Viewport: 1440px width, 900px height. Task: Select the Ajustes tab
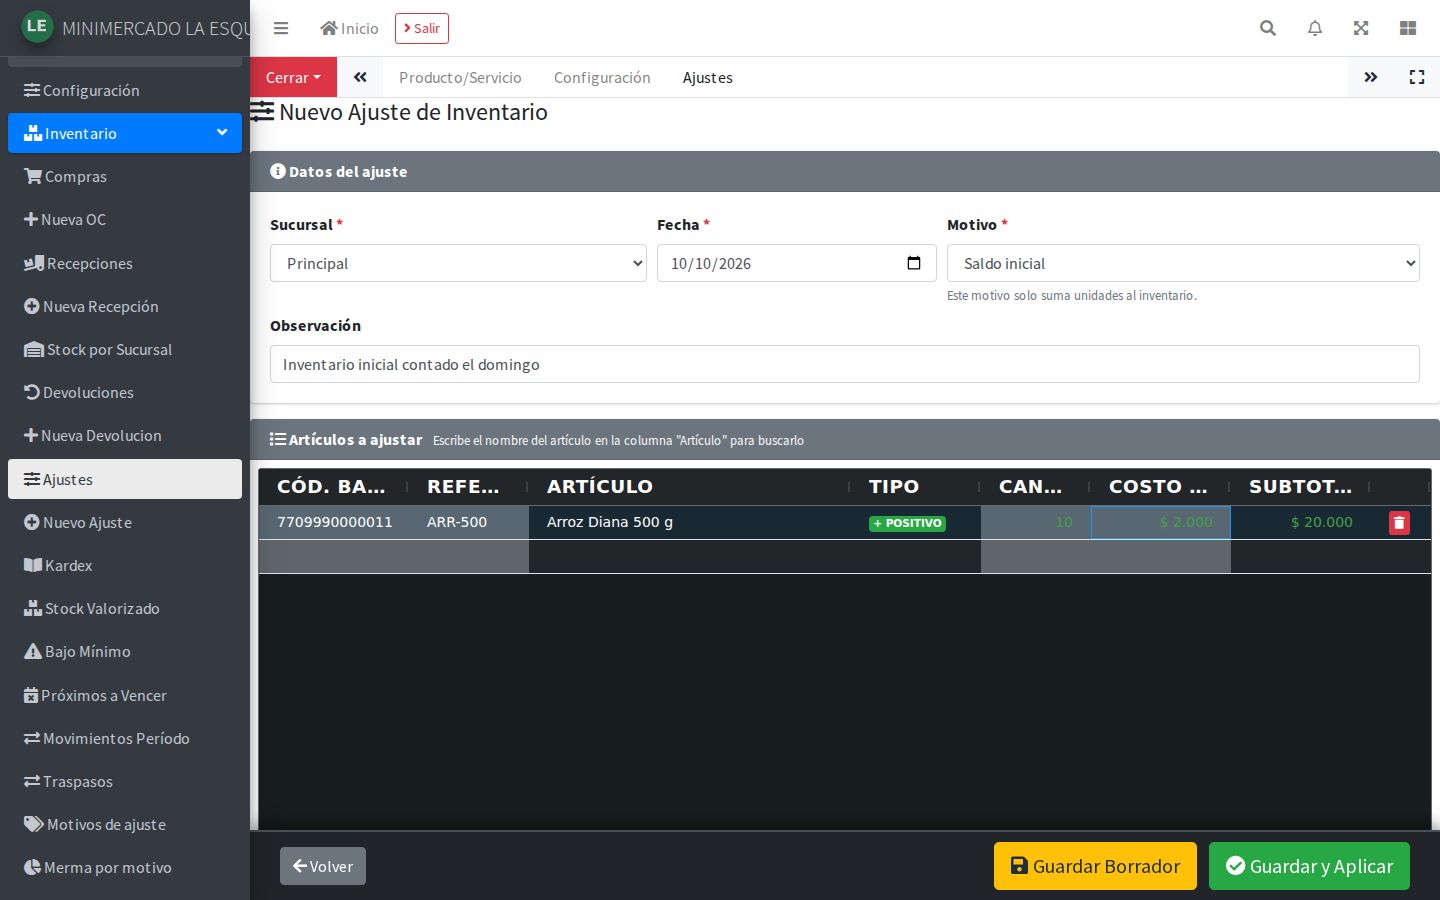pos(708,77)
